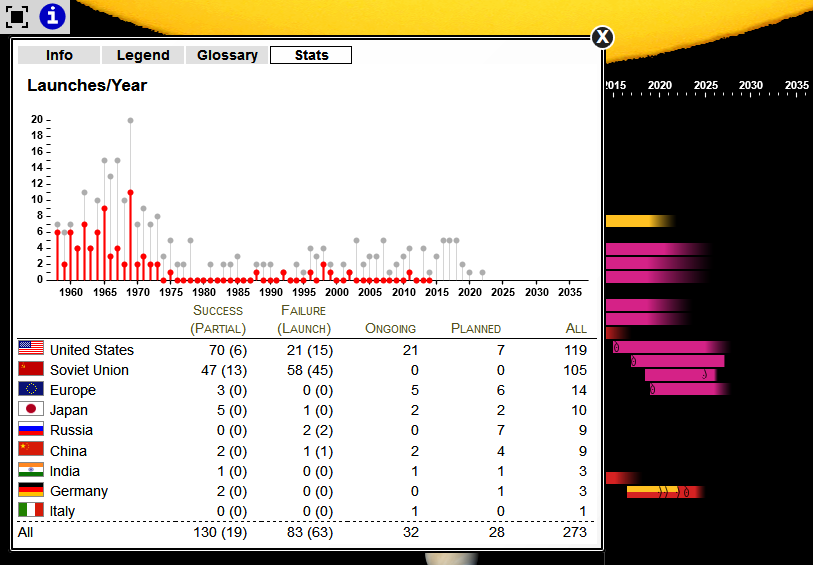Click the All row failure total 83 (63)

click(310, 532)
